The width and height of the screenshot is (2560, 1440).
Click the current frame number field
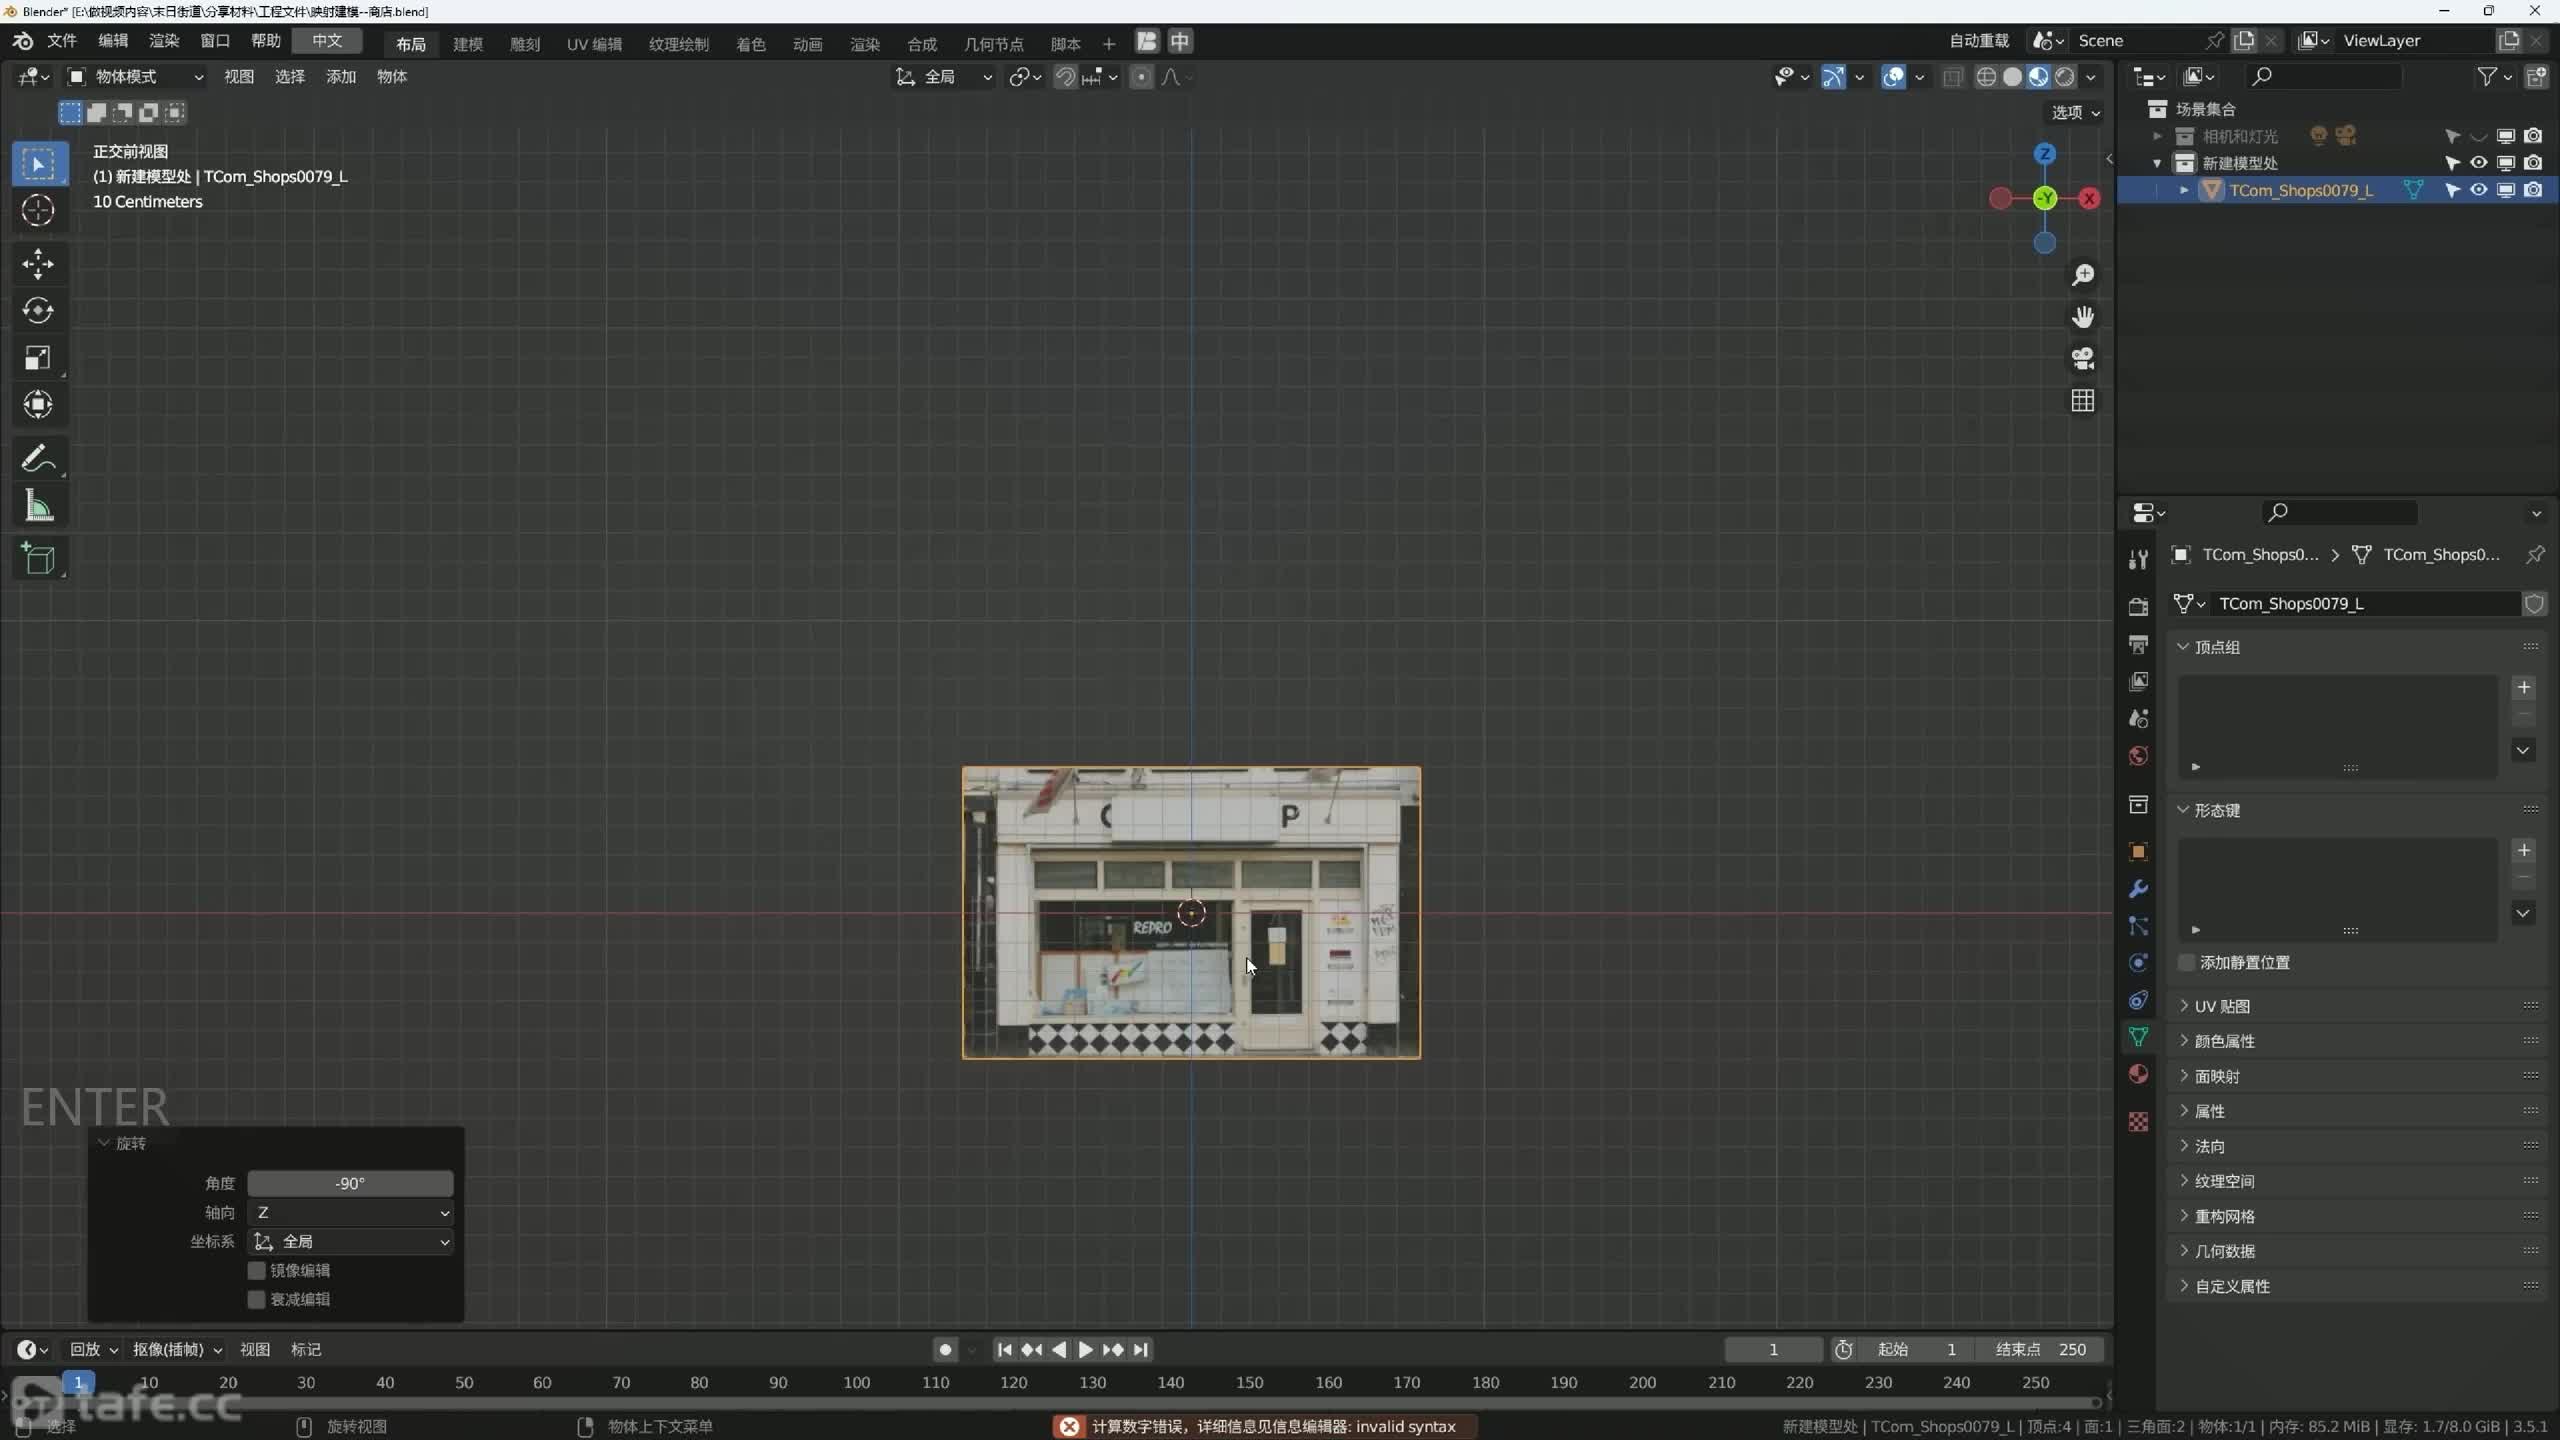tap(1774, 1350)
